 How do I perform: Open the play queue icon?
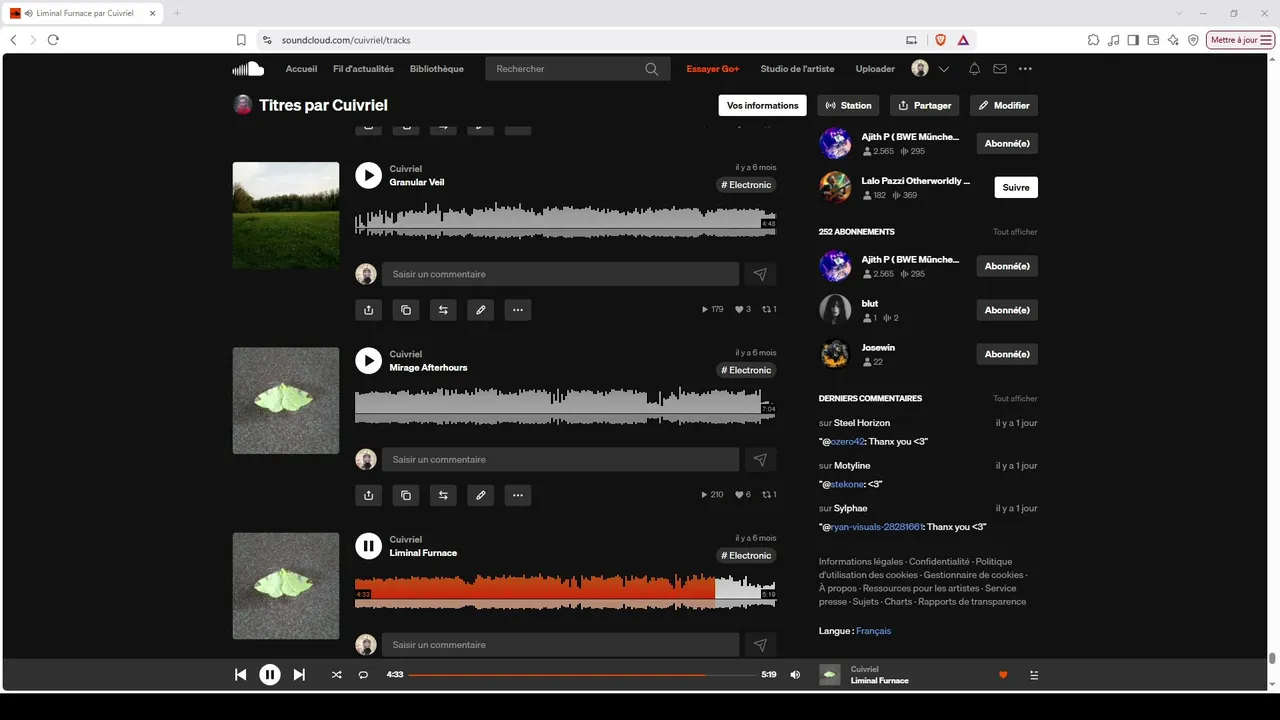click(1034, 675)
